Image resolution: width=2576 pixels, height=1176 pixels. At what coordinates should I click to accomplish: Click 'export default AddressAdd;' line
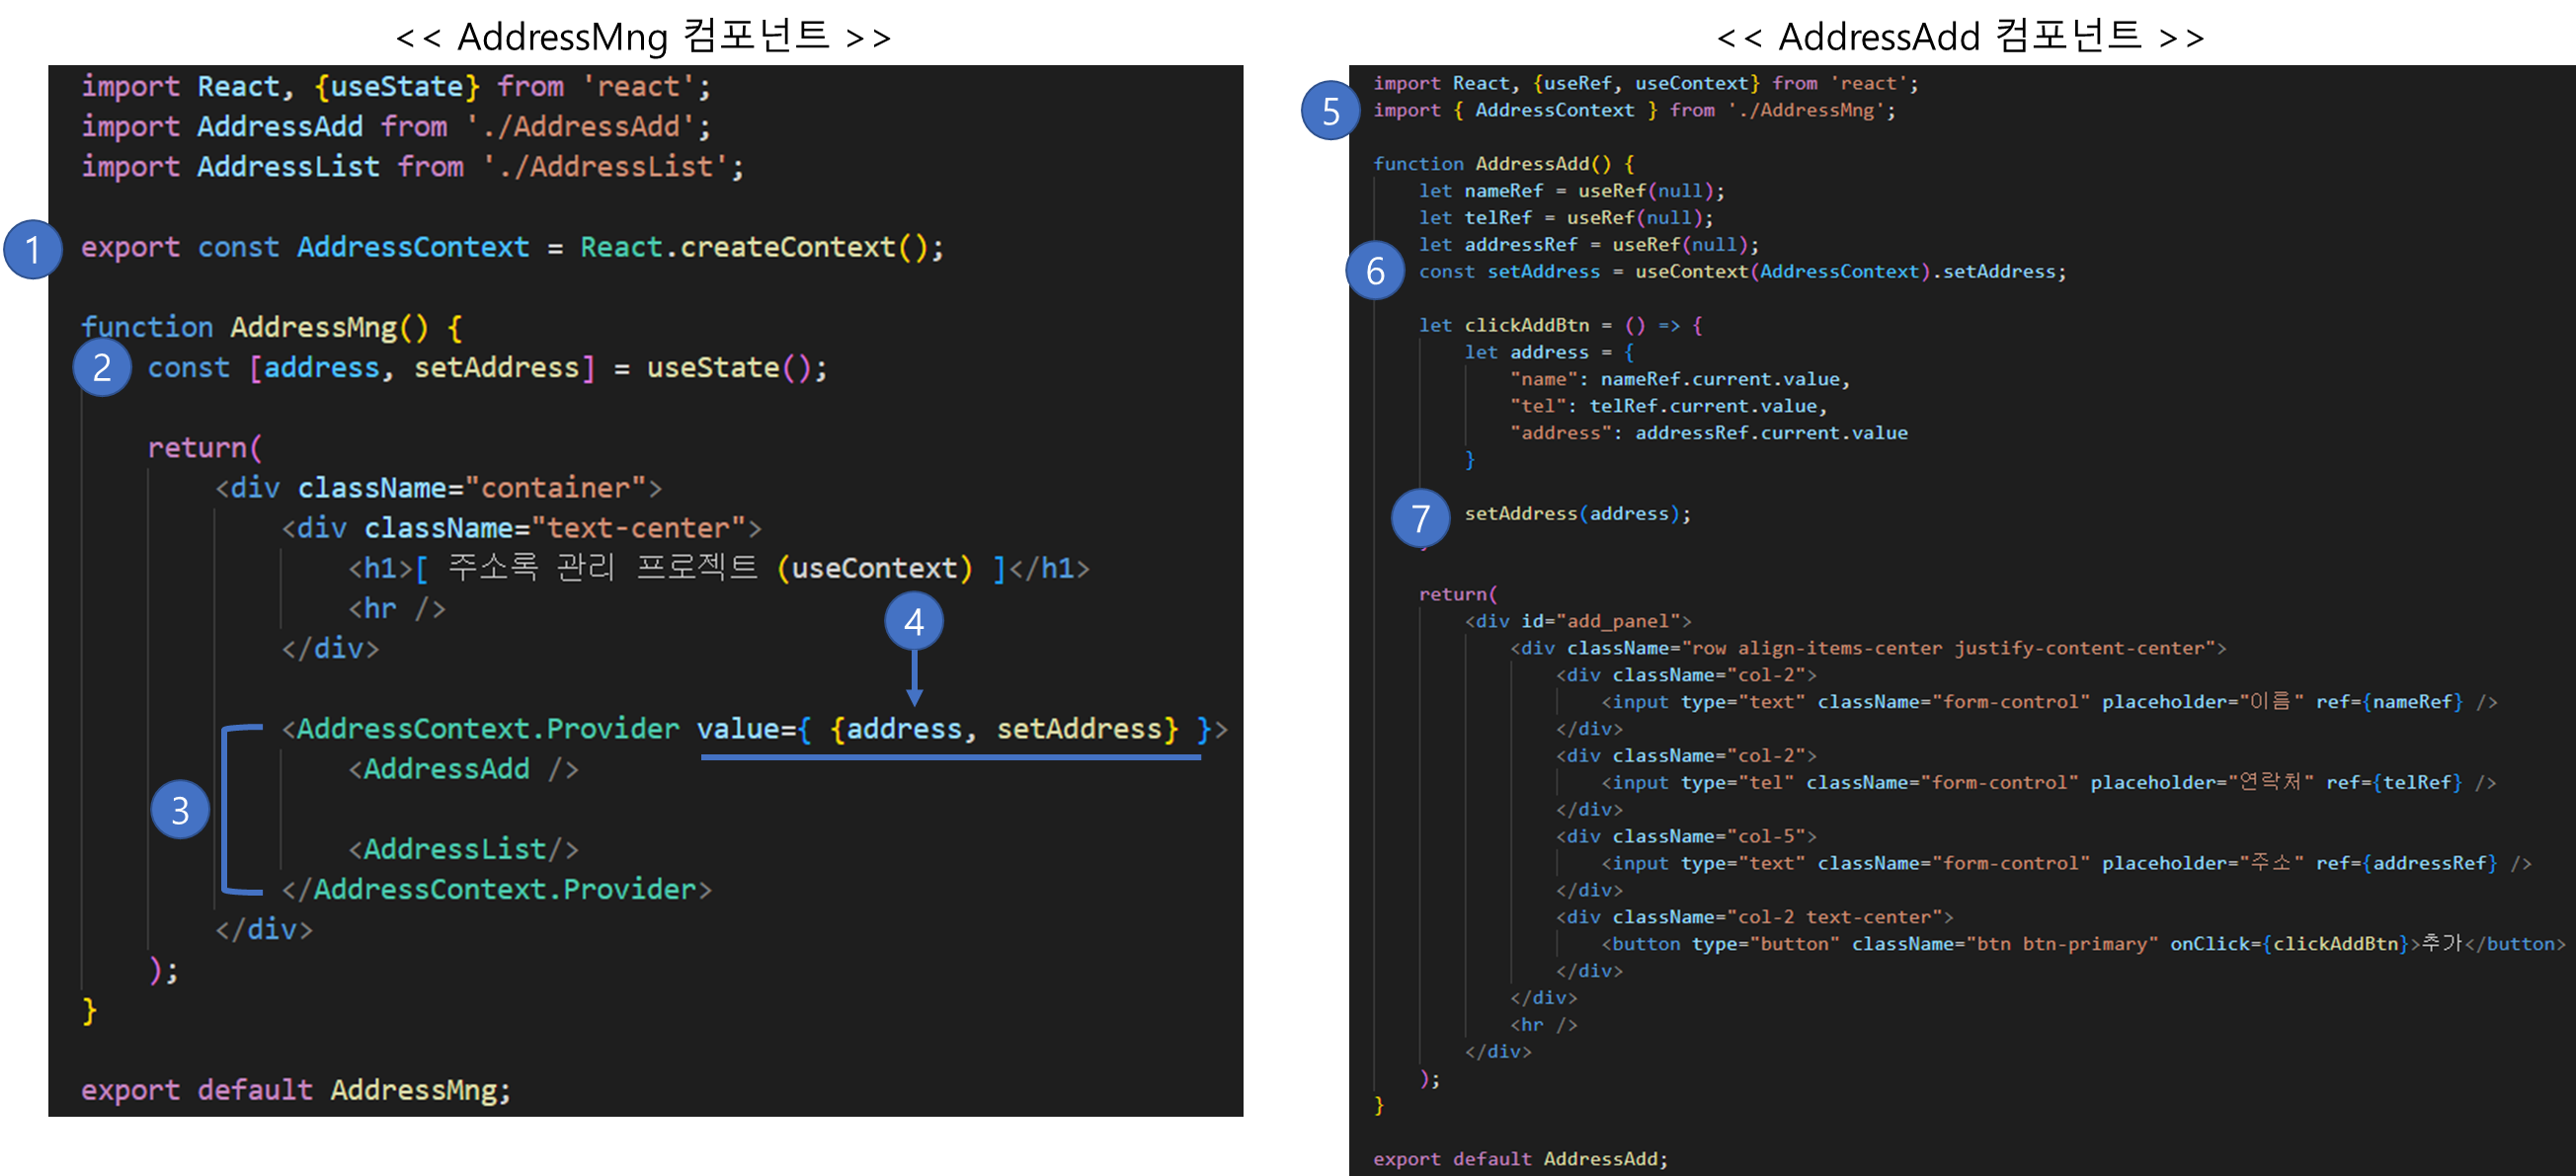(1520, 1159)
